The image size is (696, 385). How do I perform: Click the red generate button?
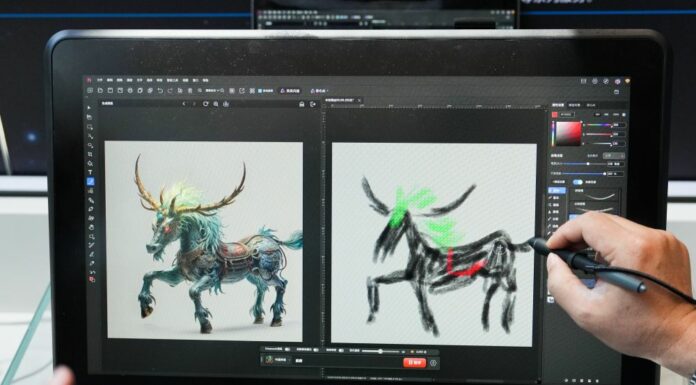point(415,362)
